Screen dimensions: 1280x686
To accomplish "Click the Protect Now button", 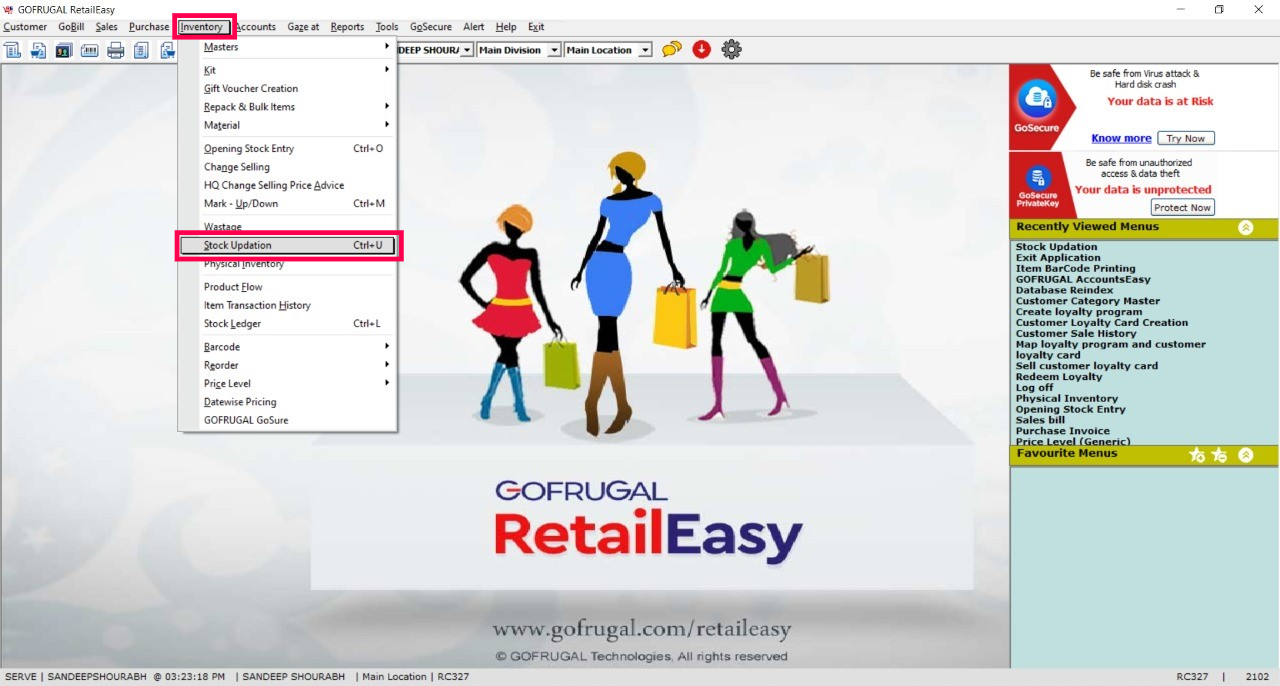I will point(1182,207).
